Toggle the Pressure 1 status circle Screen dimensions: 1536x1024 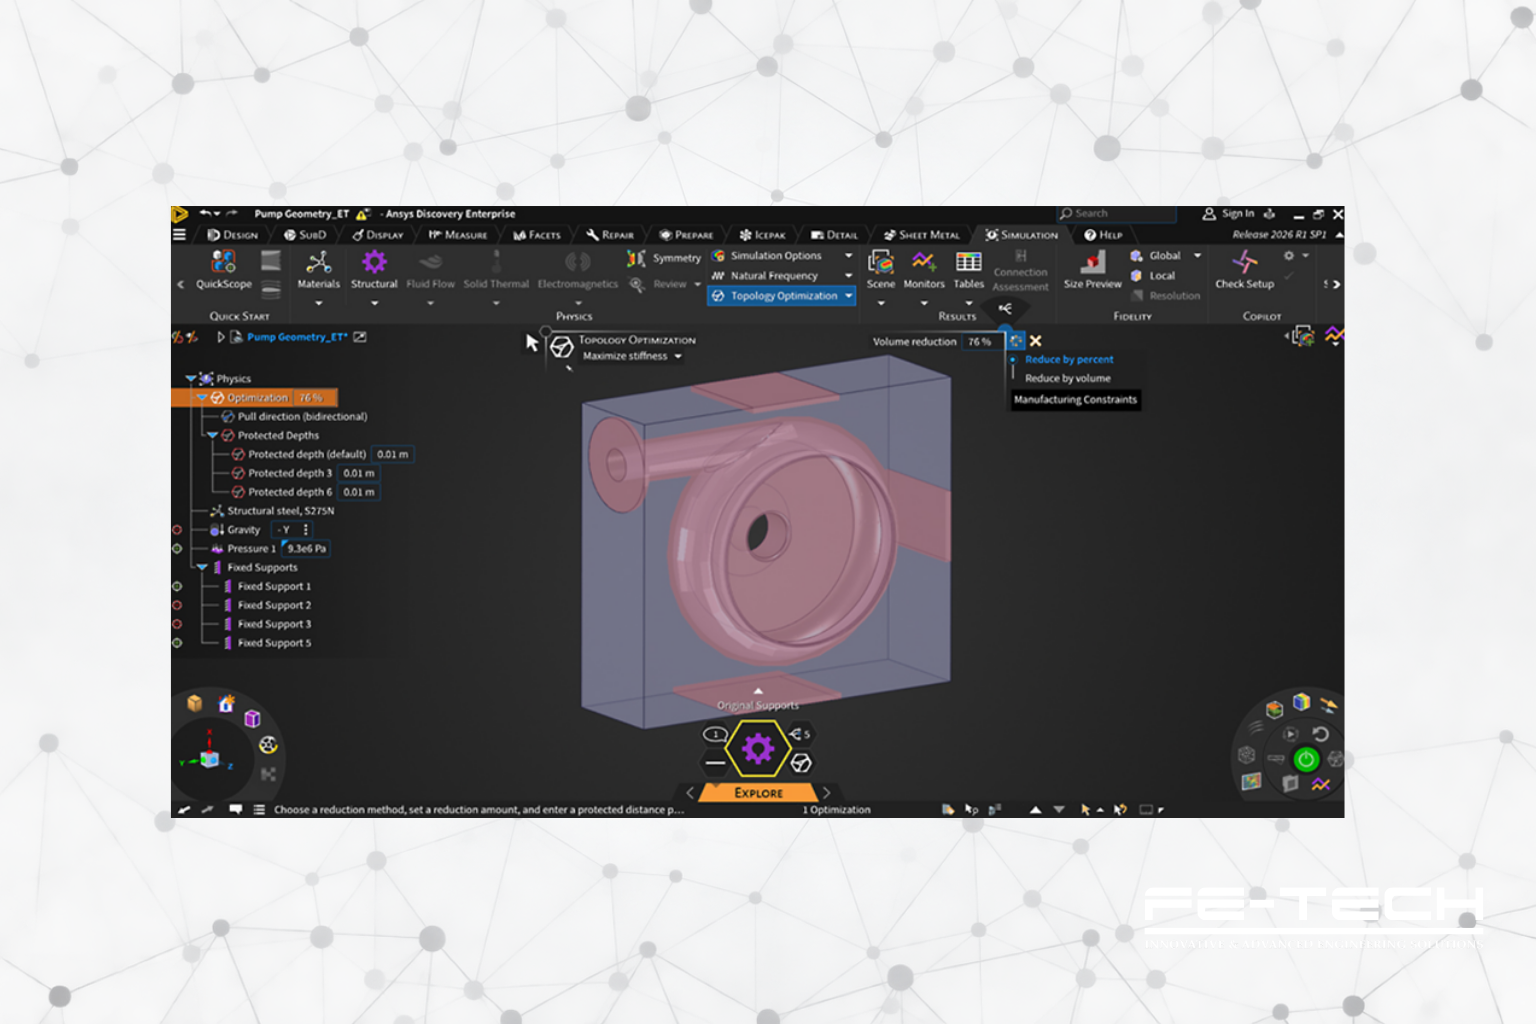click(177, 549)
